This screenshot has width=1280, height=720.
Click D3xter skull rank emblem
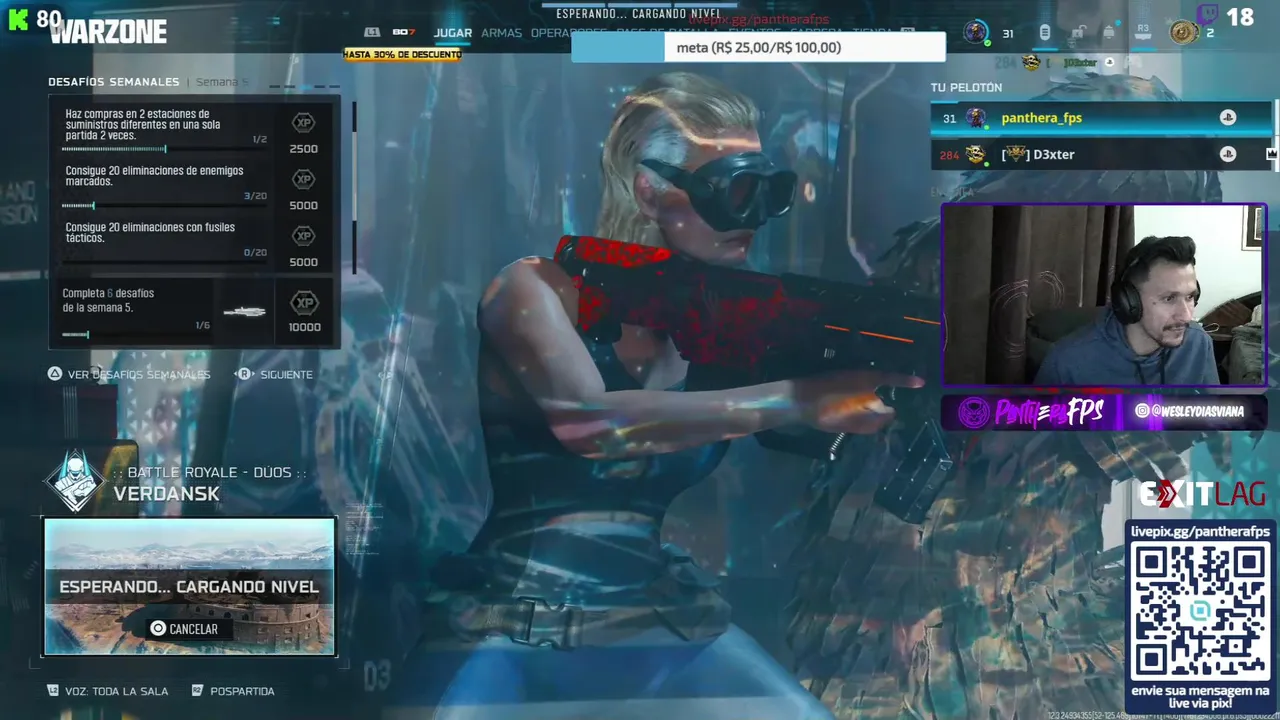coord(975,154)
